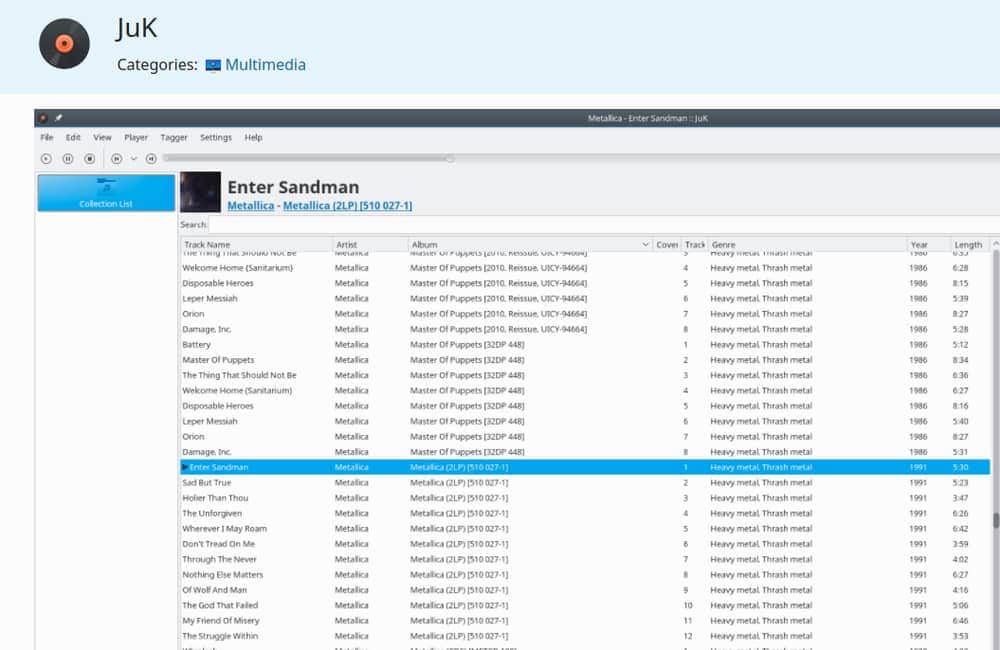Open the Edit menu
Screen dimensions: 1000x650
tap(73, 137)
